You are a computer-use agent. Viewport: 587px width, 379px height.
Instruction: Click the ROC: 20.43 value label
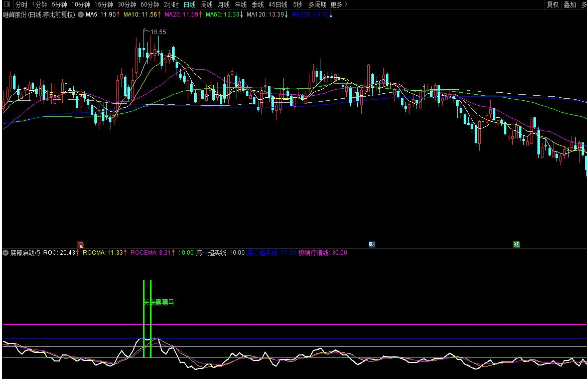click(61, 253)
